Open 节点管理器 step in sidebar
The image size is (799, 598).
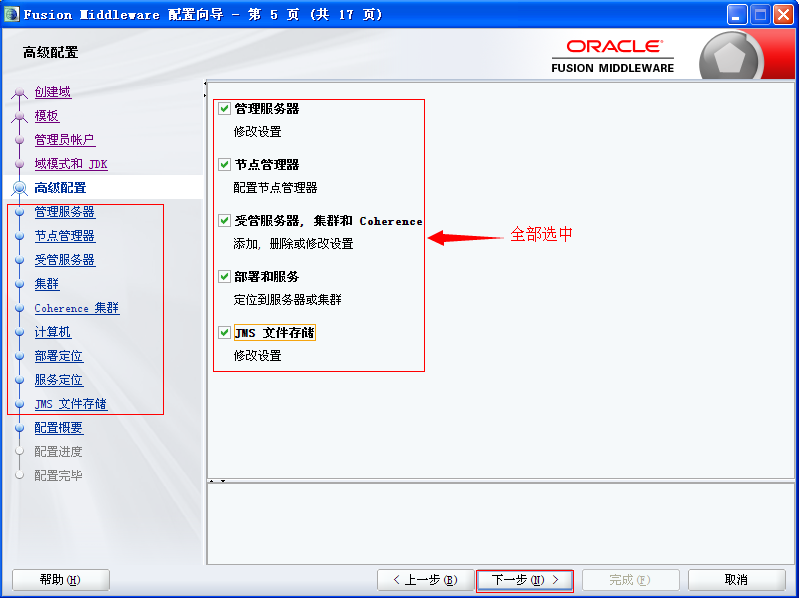[x=65, y=236]
